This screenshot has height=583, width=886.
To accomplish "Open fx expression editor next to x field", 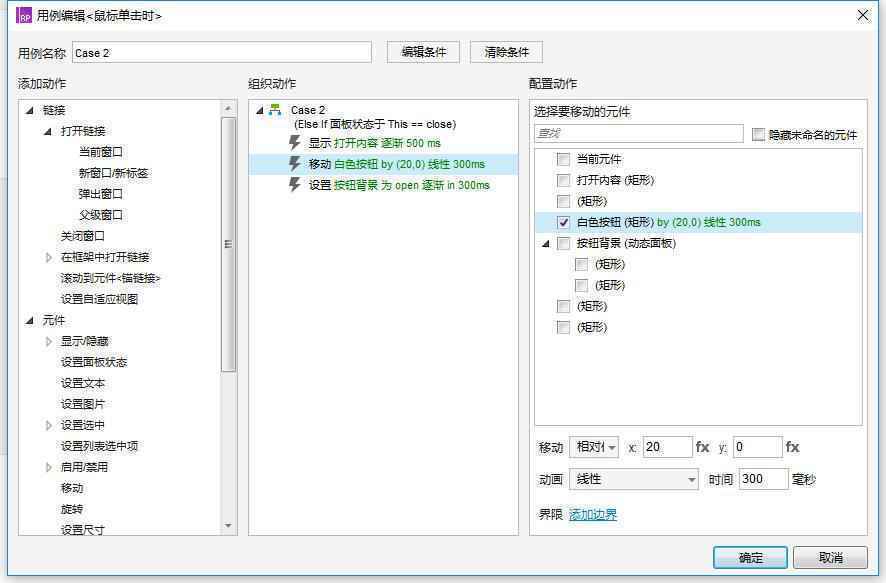I will pyautogui.click(x=702, y=447).
